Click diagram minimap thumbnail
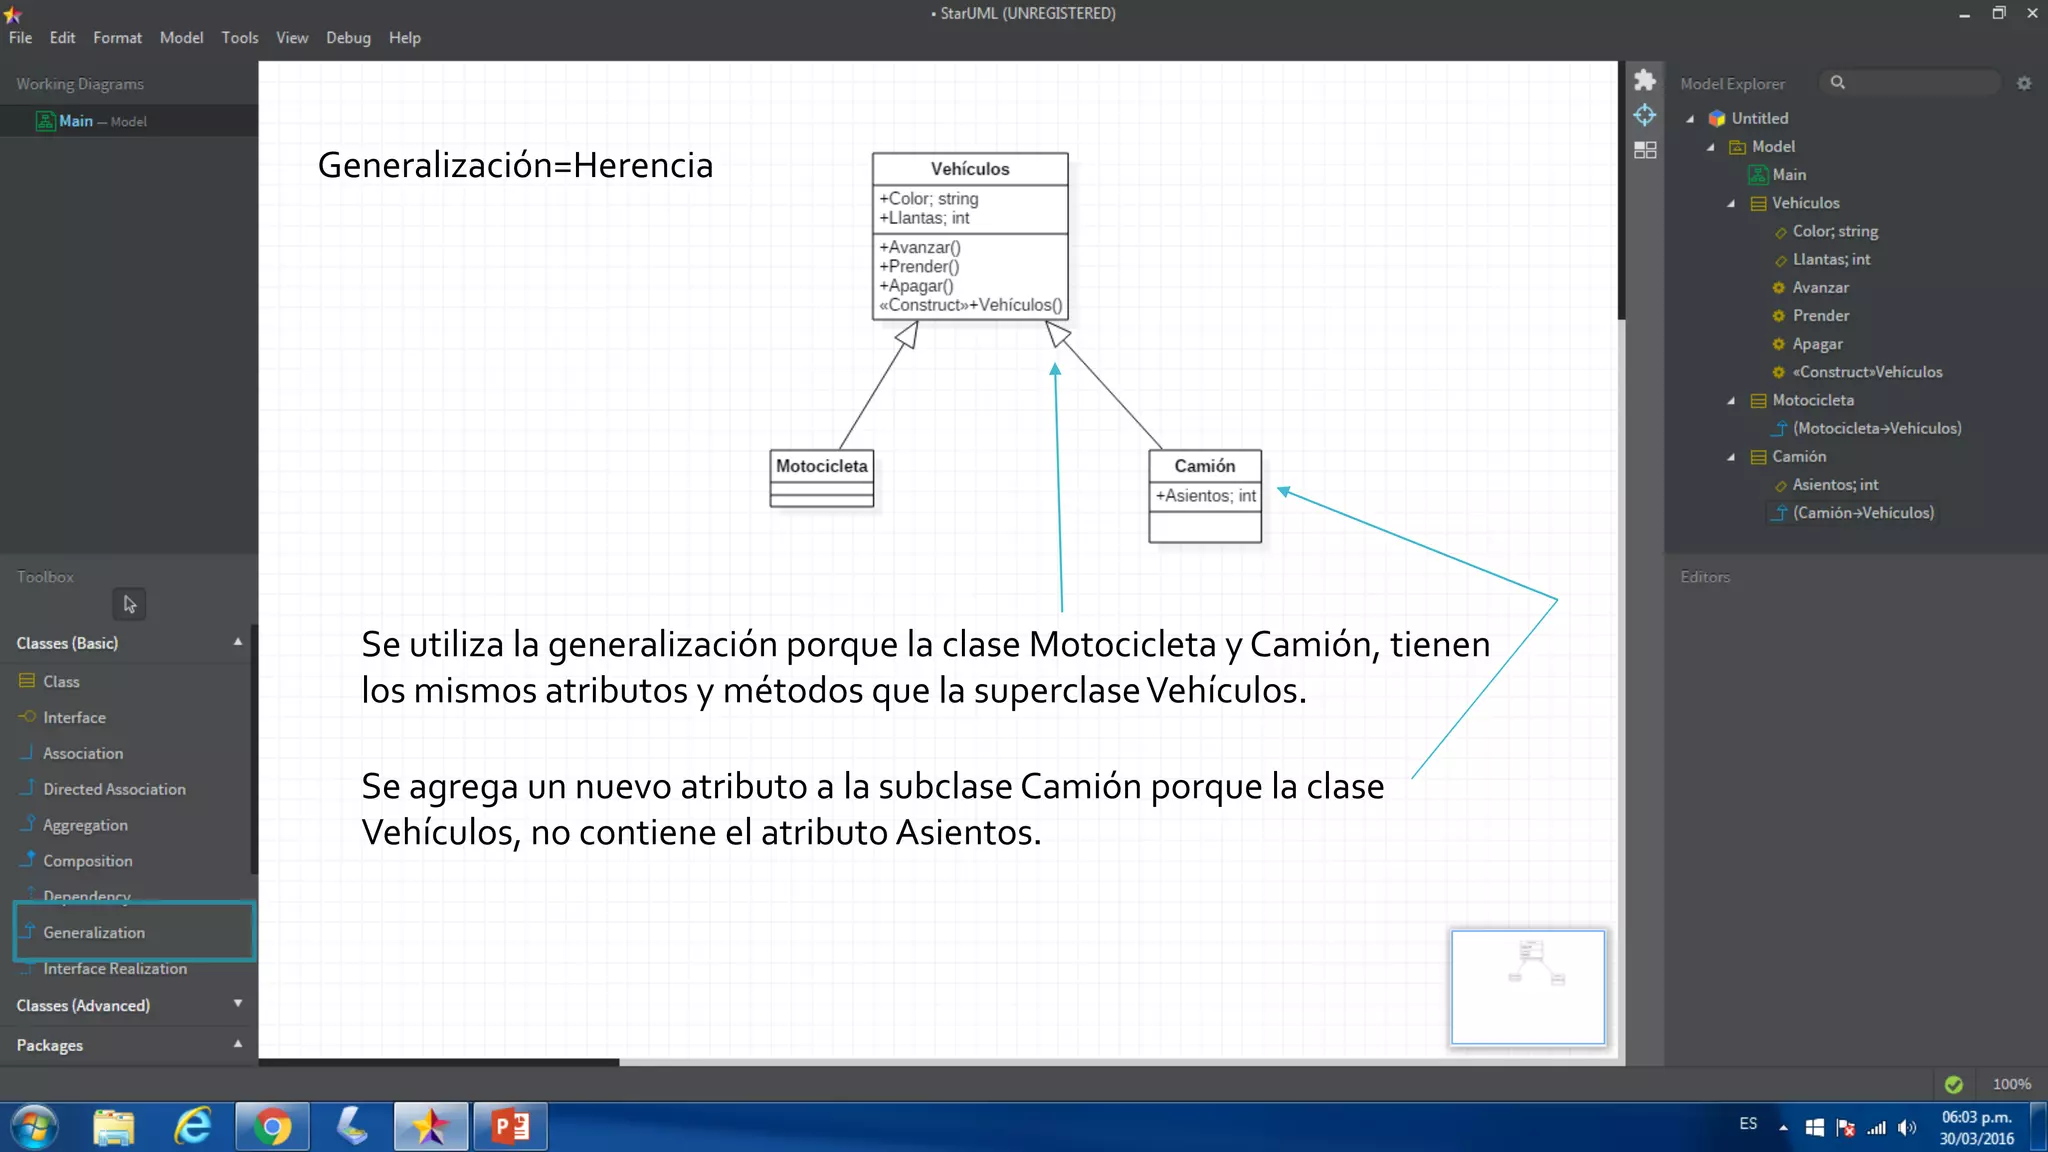The image size is (2048, 1152). pos(1528,987)
